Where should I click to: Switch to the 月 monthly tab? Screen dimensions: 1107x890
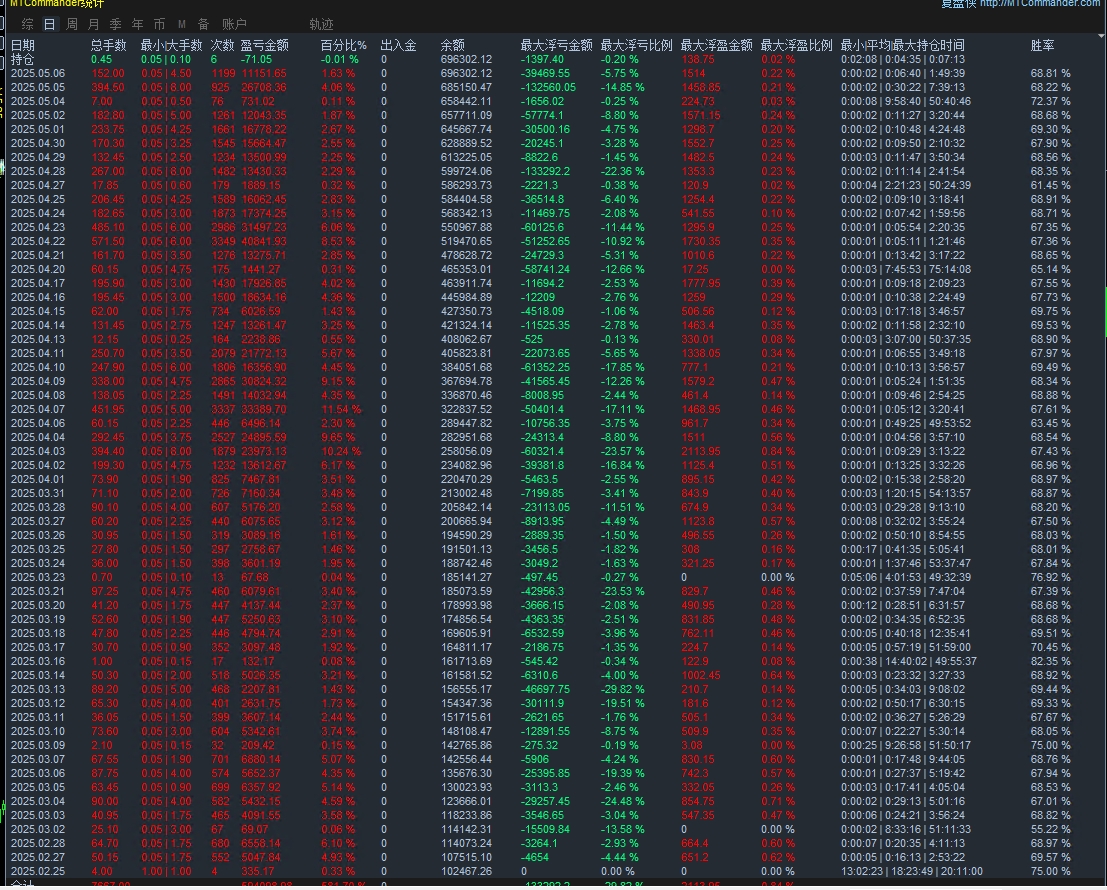pos(93,25)
